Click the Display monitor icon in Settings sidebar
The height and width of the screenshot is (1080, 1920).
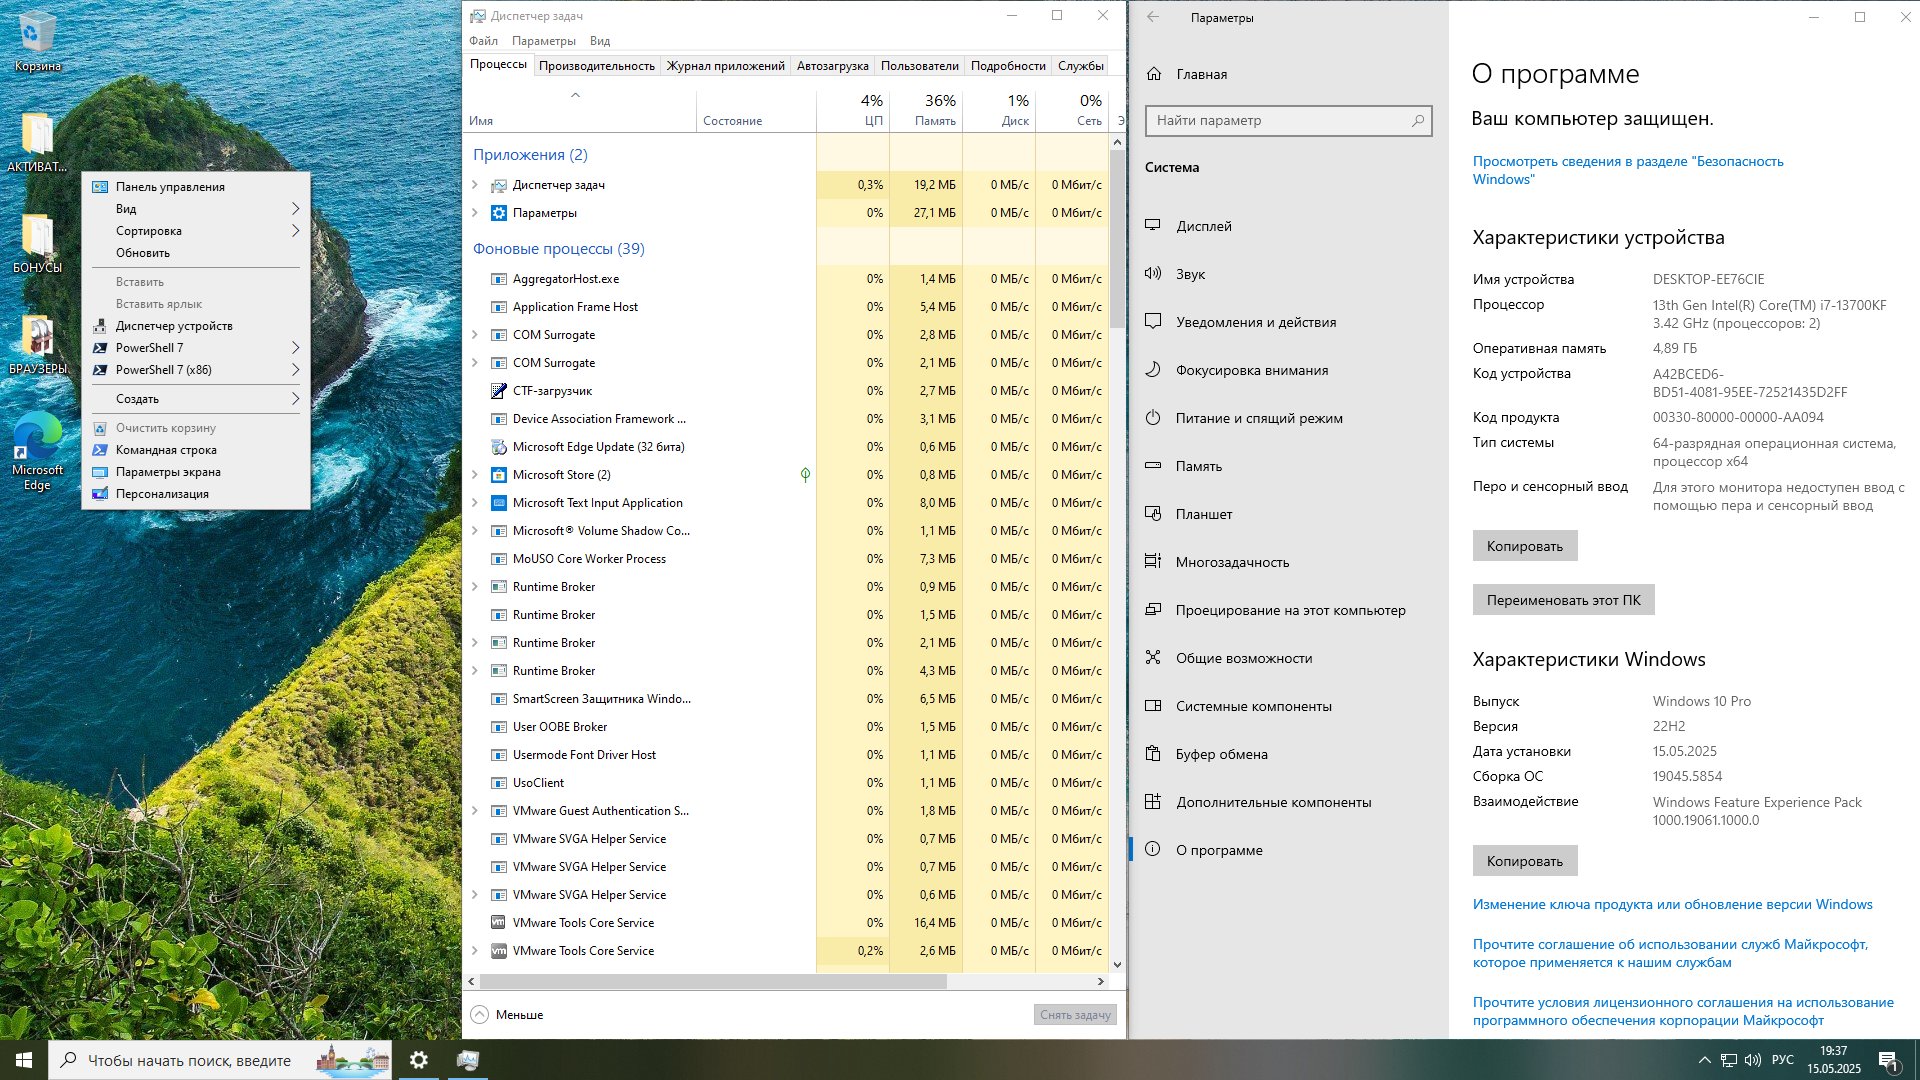(1153, 226)
